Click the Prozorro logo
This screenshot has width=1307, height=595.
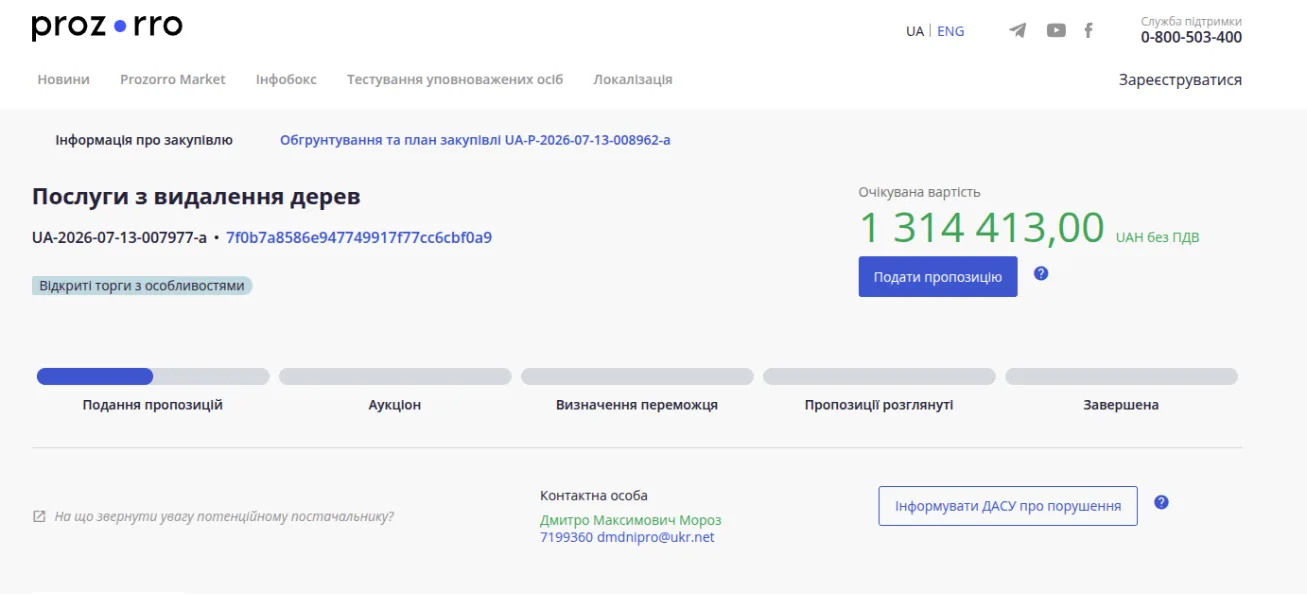click(x=107, y=27)
